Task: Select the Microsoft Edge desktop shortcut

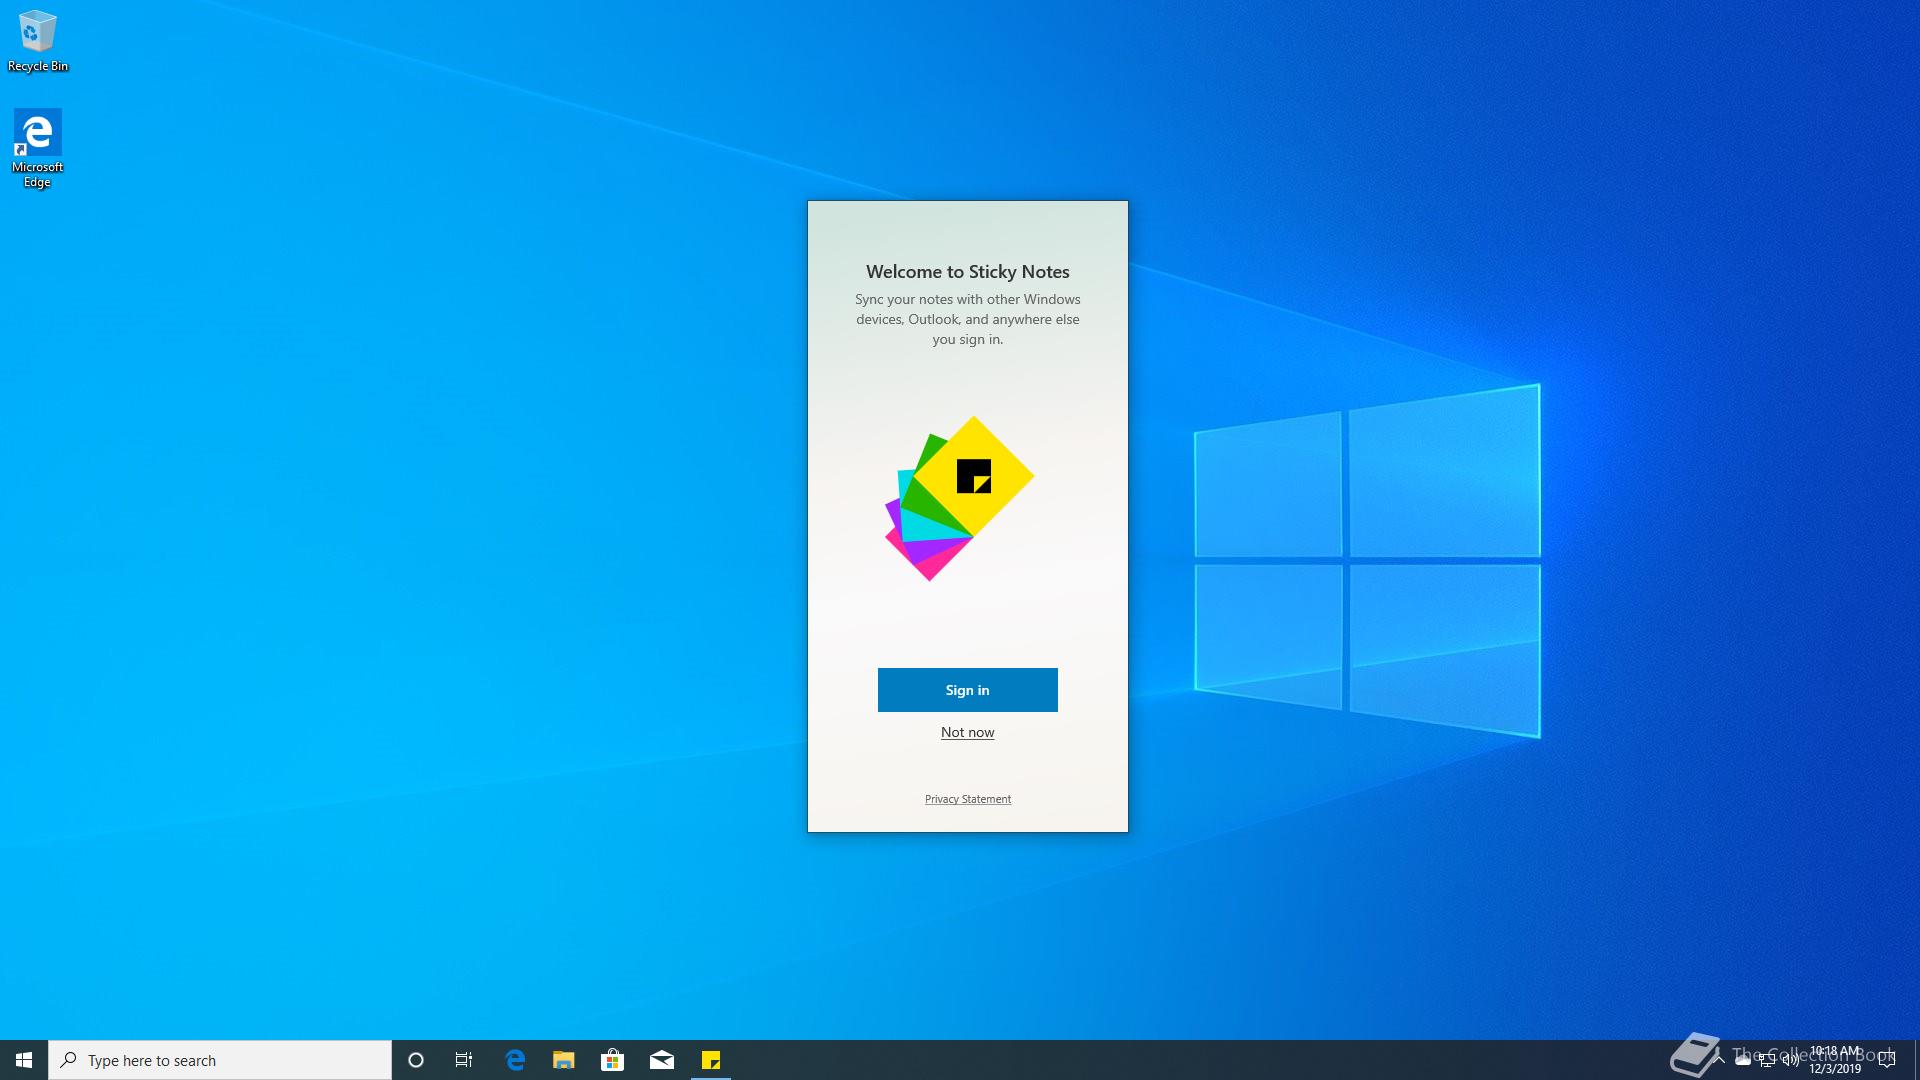Action: [38, 147]
